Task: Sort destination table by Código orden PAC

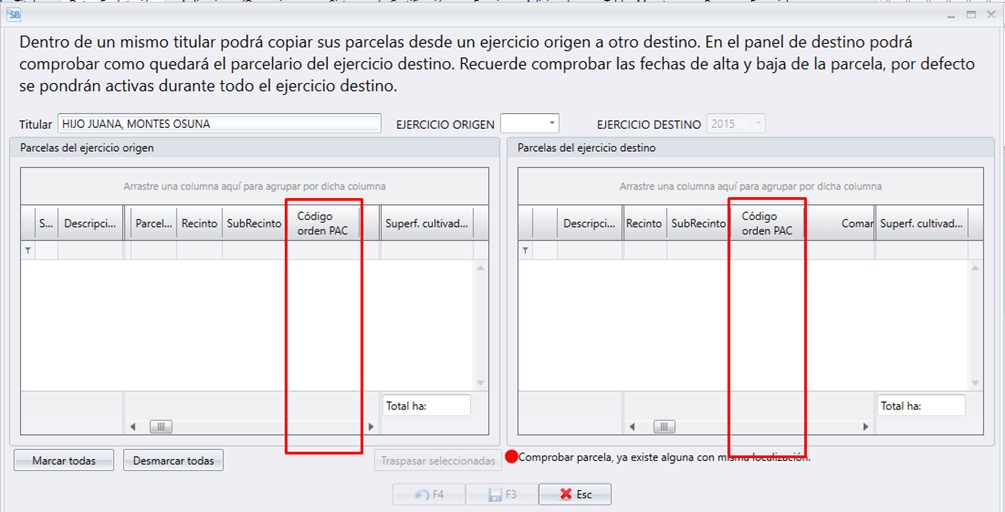Action: [767, 223]
